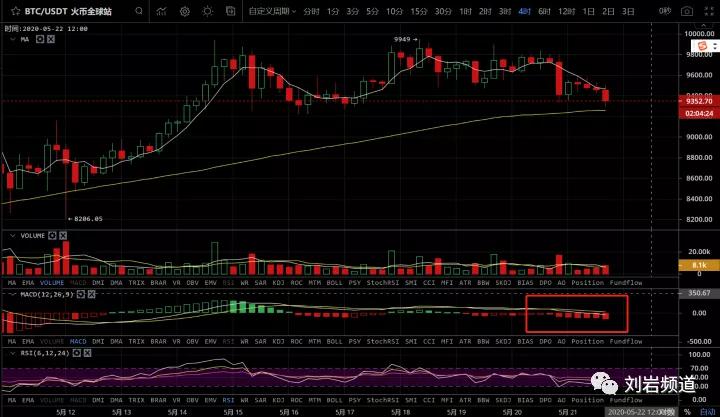
Task: Choose OBV in the row below the volume panel
Action: coord(192,283)
